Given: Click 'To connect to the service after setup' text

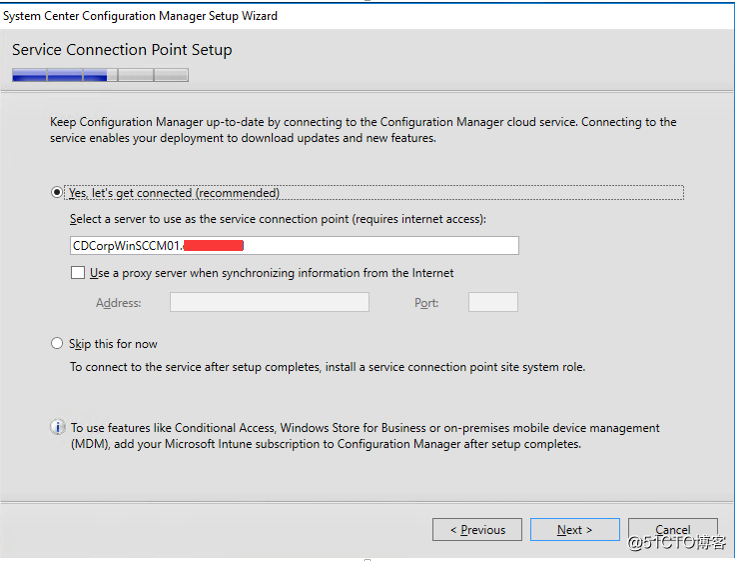Looking at the screenshot, I should pos(328,367).
